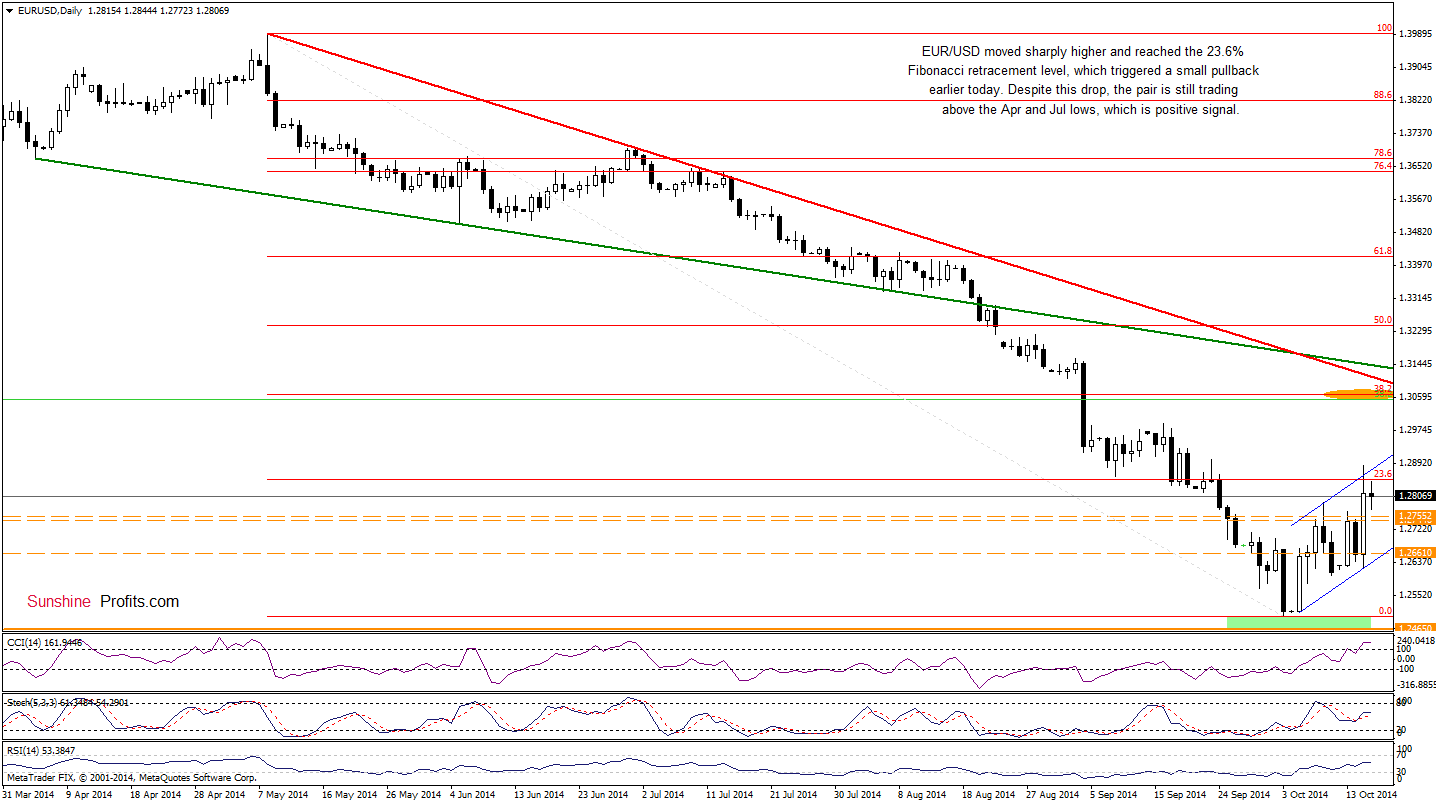This screenshot has width=1436, height=803.
Task: Click the 1.38220 price axis value
Action: [1418, 100]
